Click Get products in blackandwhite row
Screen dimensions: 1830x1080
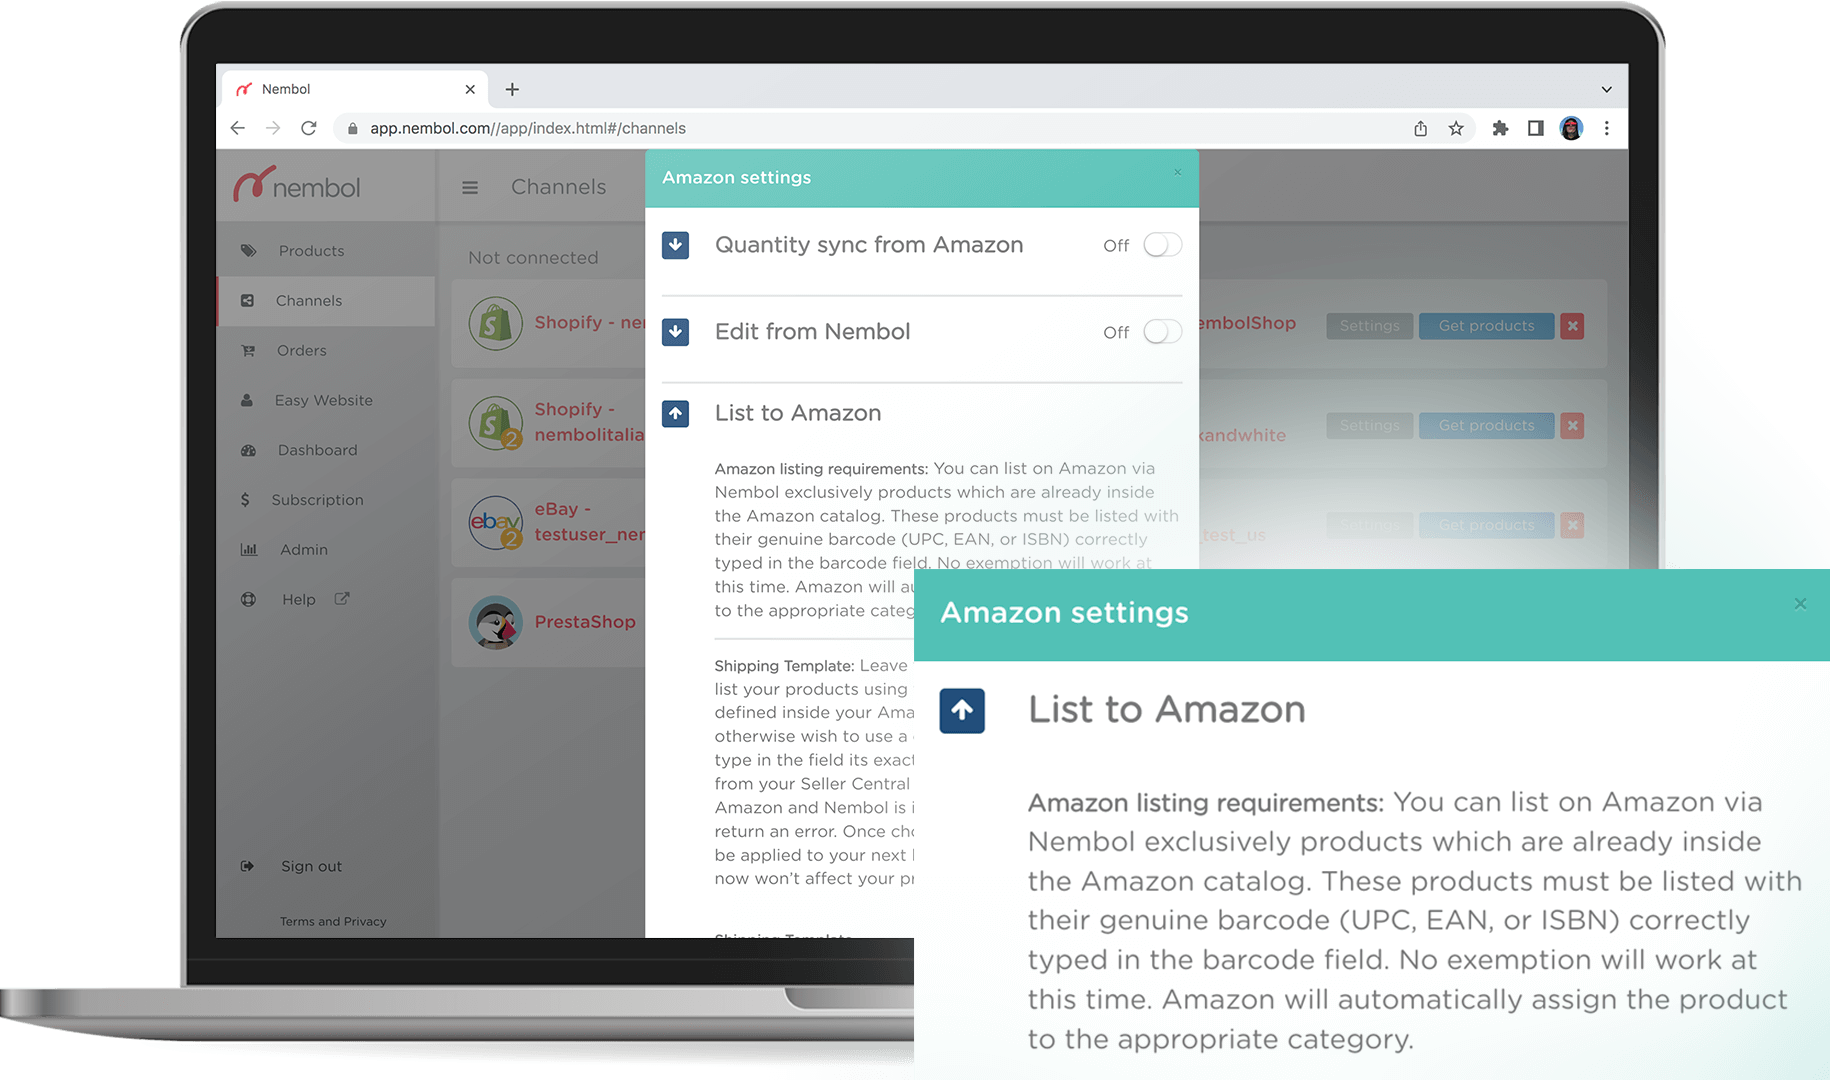click(1486, 426)
